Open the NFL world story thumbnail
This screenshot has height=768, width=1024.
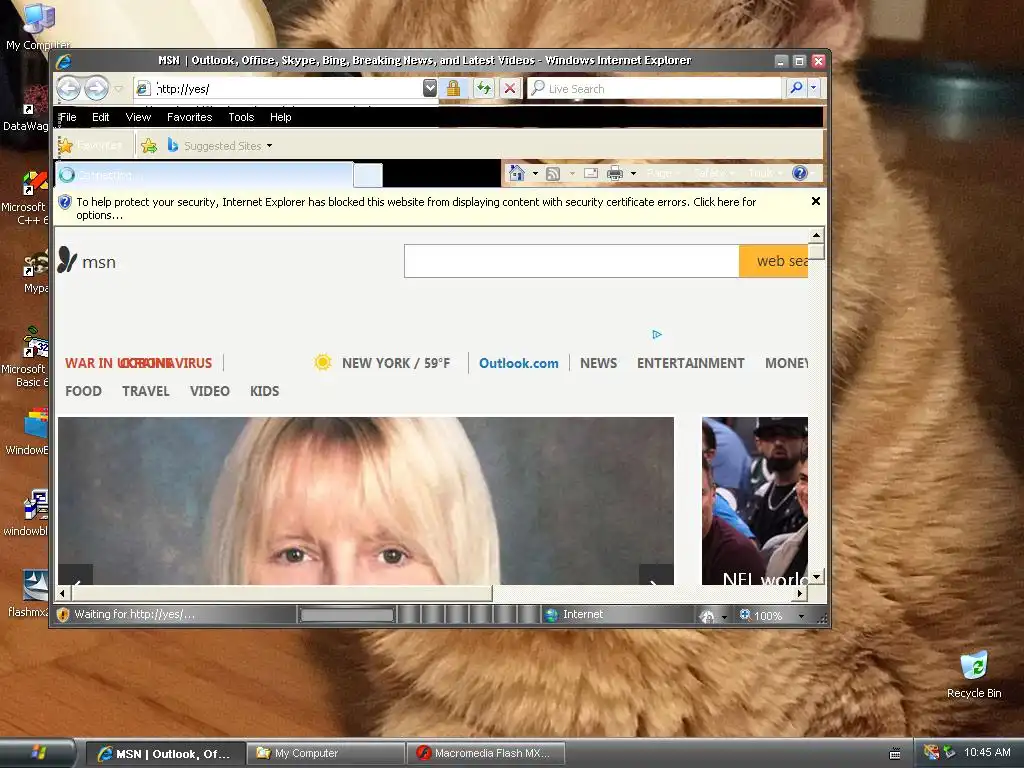(x=755, y=501)
